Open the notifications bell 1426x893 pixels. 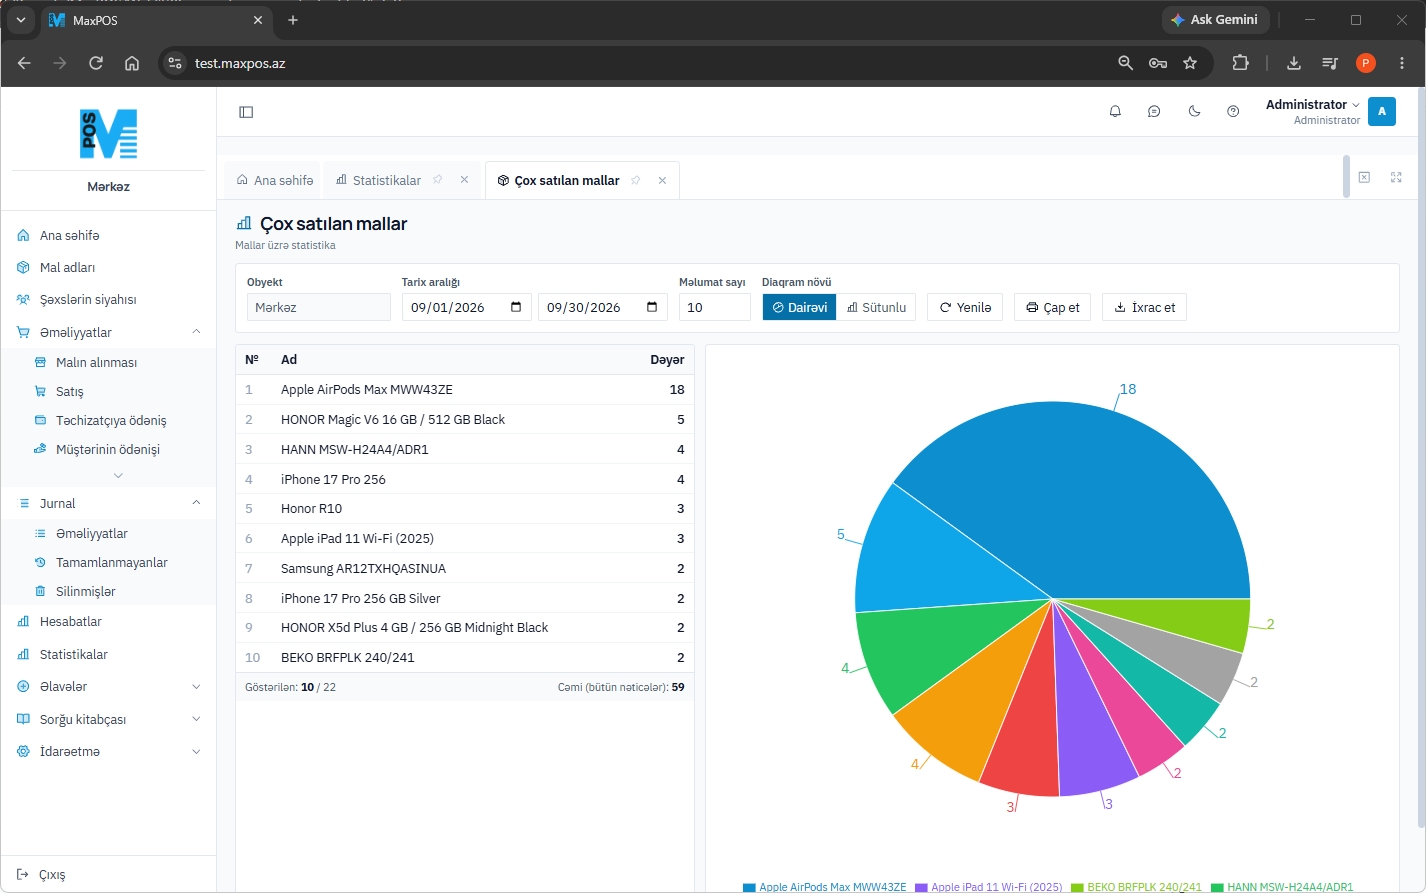pos(1115,112)
